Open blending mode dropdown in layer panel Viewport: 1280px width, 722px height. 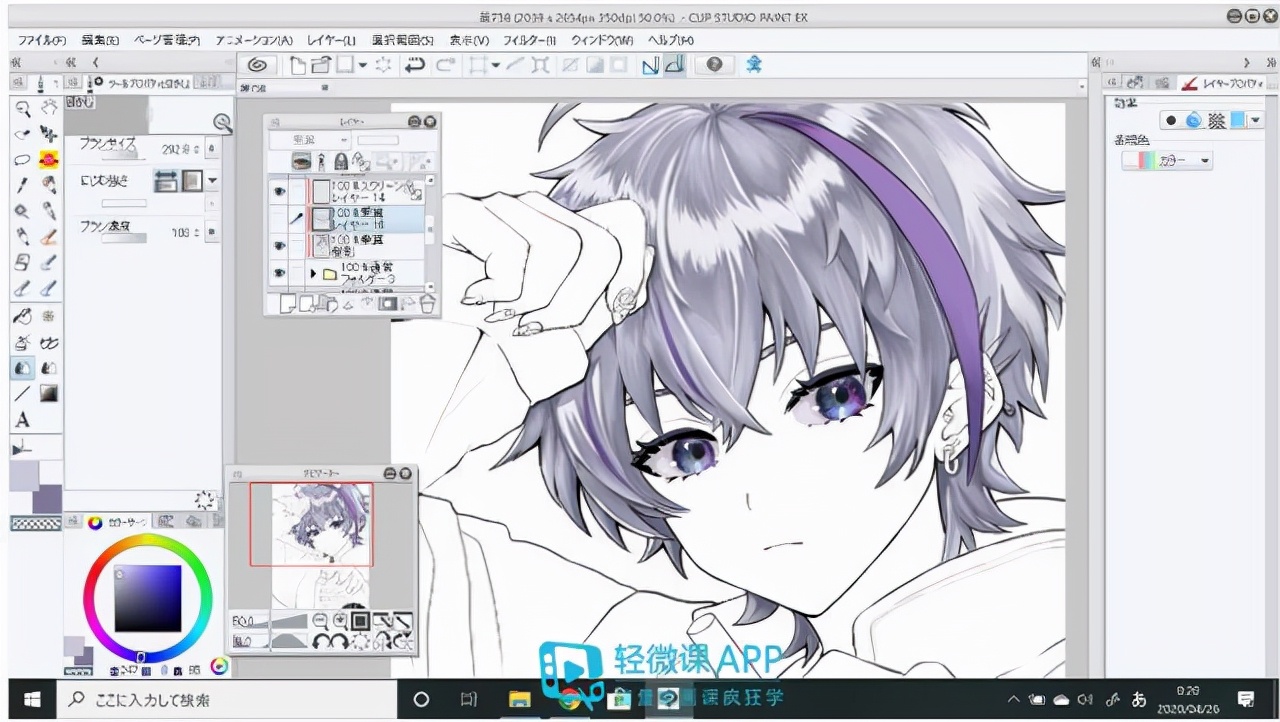click(309, 140)
